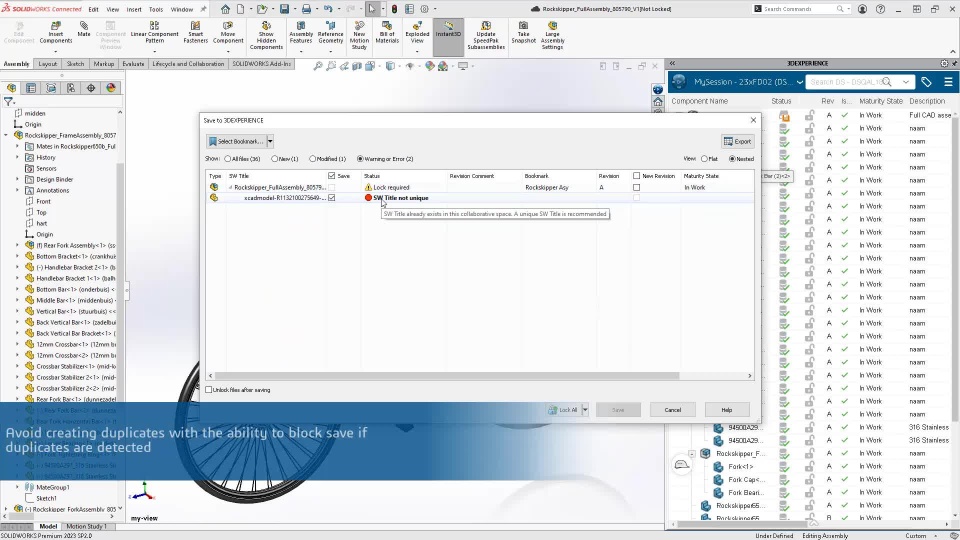The image size is (960, 540).
Task: Open the Tools menu
Action: coord(156,9)
